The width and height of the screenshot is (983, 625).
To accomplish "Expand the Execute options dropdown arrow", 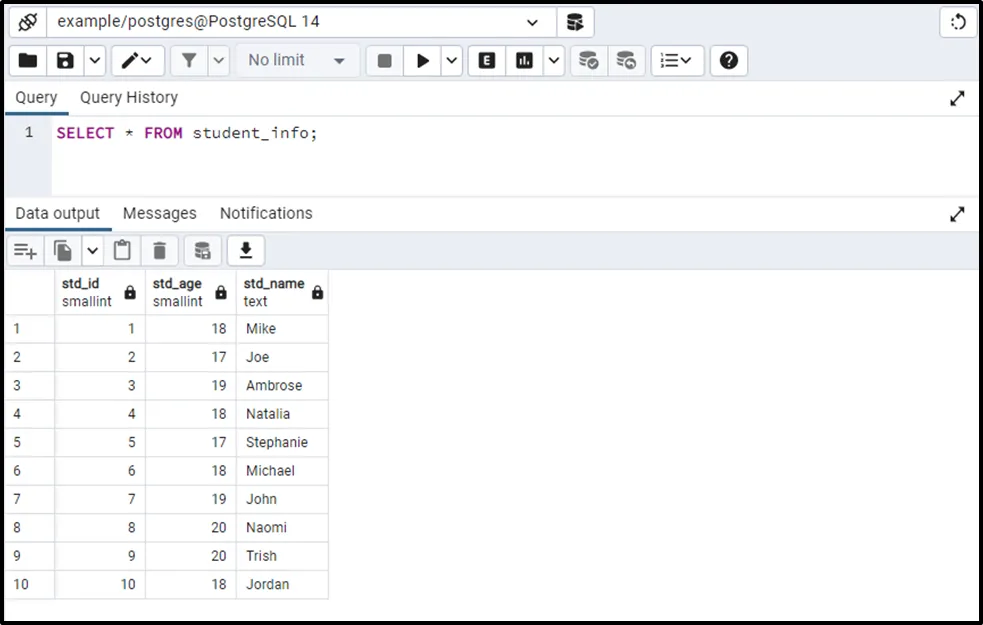I will pos(452,61).
